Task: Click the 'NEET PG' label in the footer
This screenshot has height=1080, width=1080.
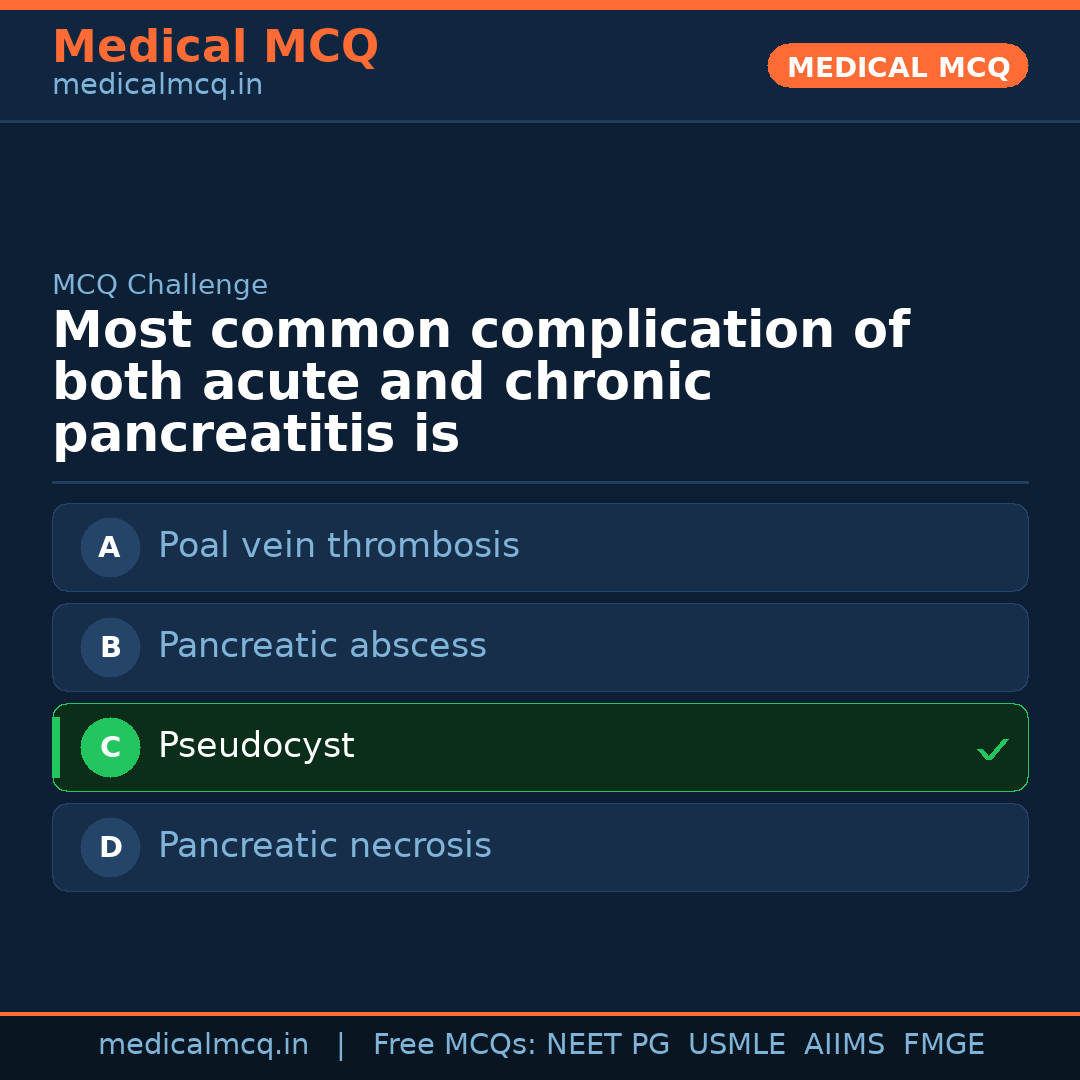Action: 607,1044
